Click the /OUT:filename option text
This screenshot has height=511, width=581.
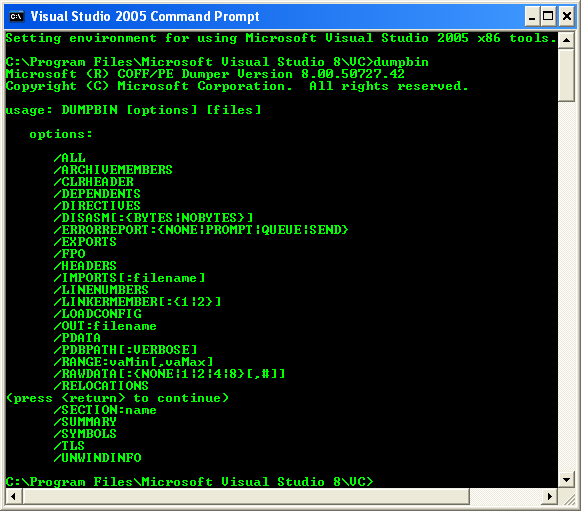pos(105,326)
